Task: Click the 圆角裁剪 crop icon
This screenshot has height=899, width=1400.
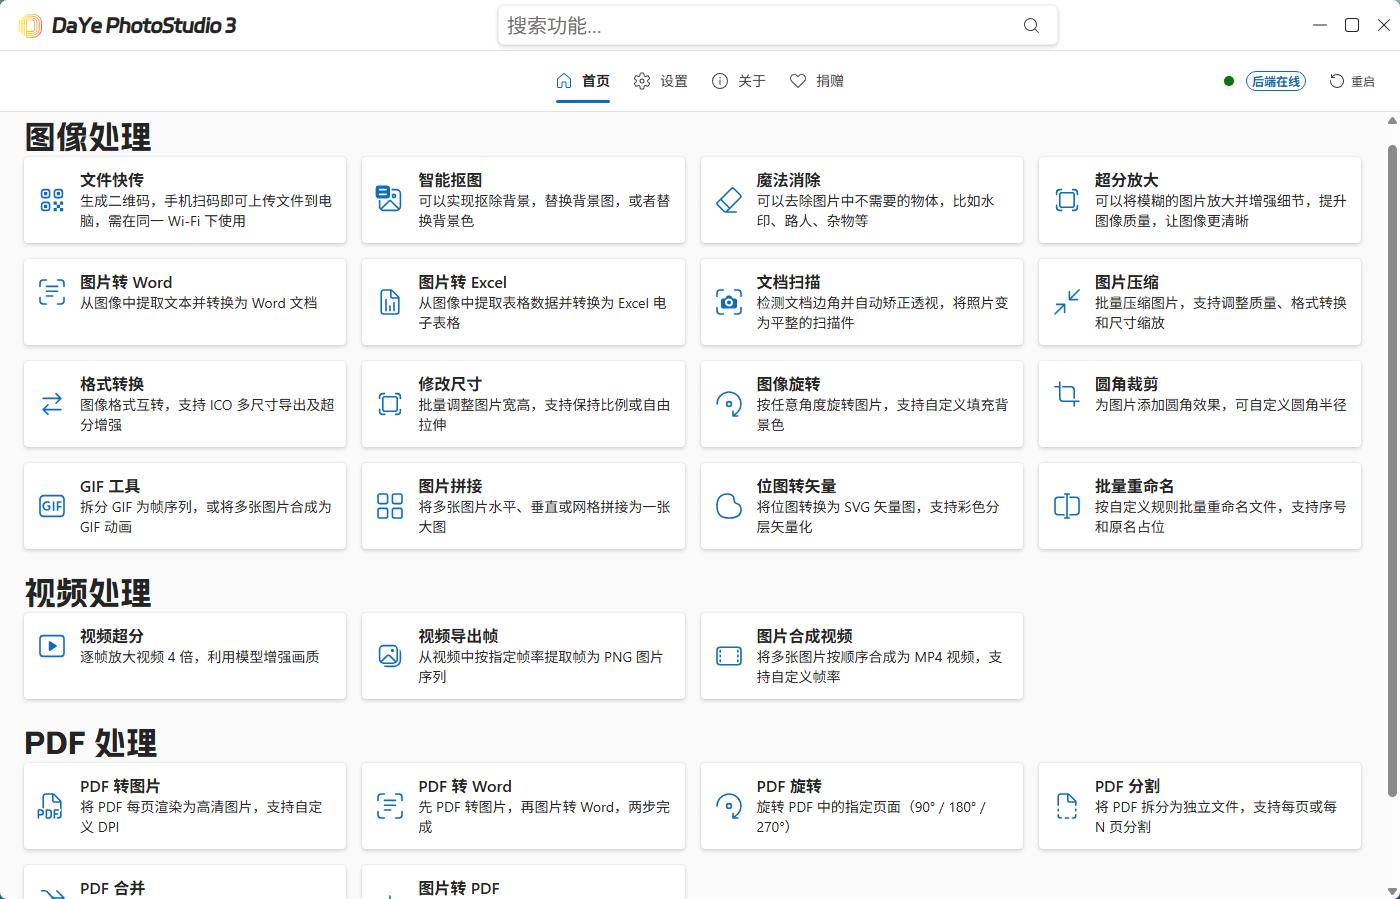Action: pyautogui.click(x=1067, y=394)
